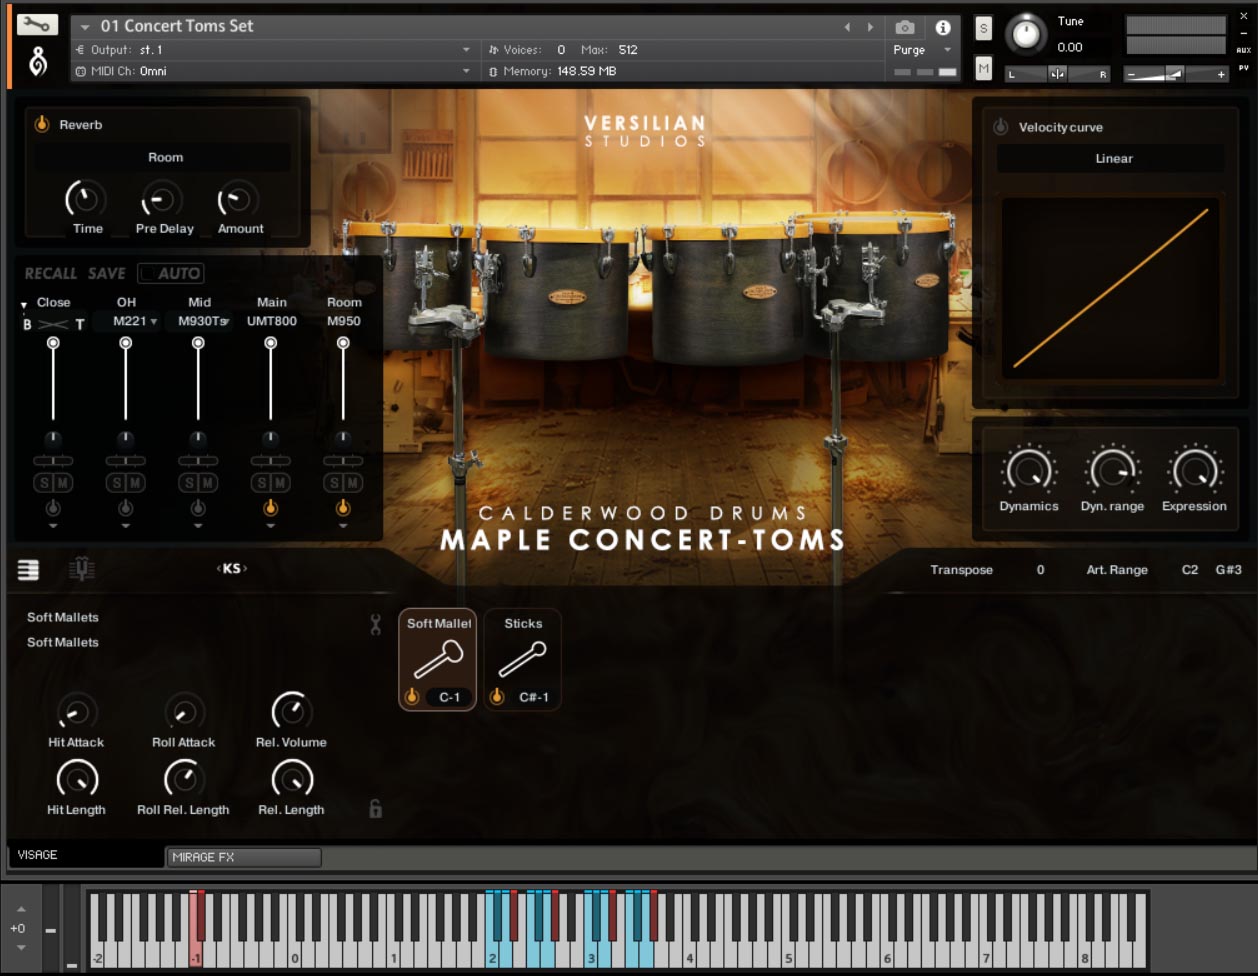Click the Dyn. range knob

(1112, 470)
